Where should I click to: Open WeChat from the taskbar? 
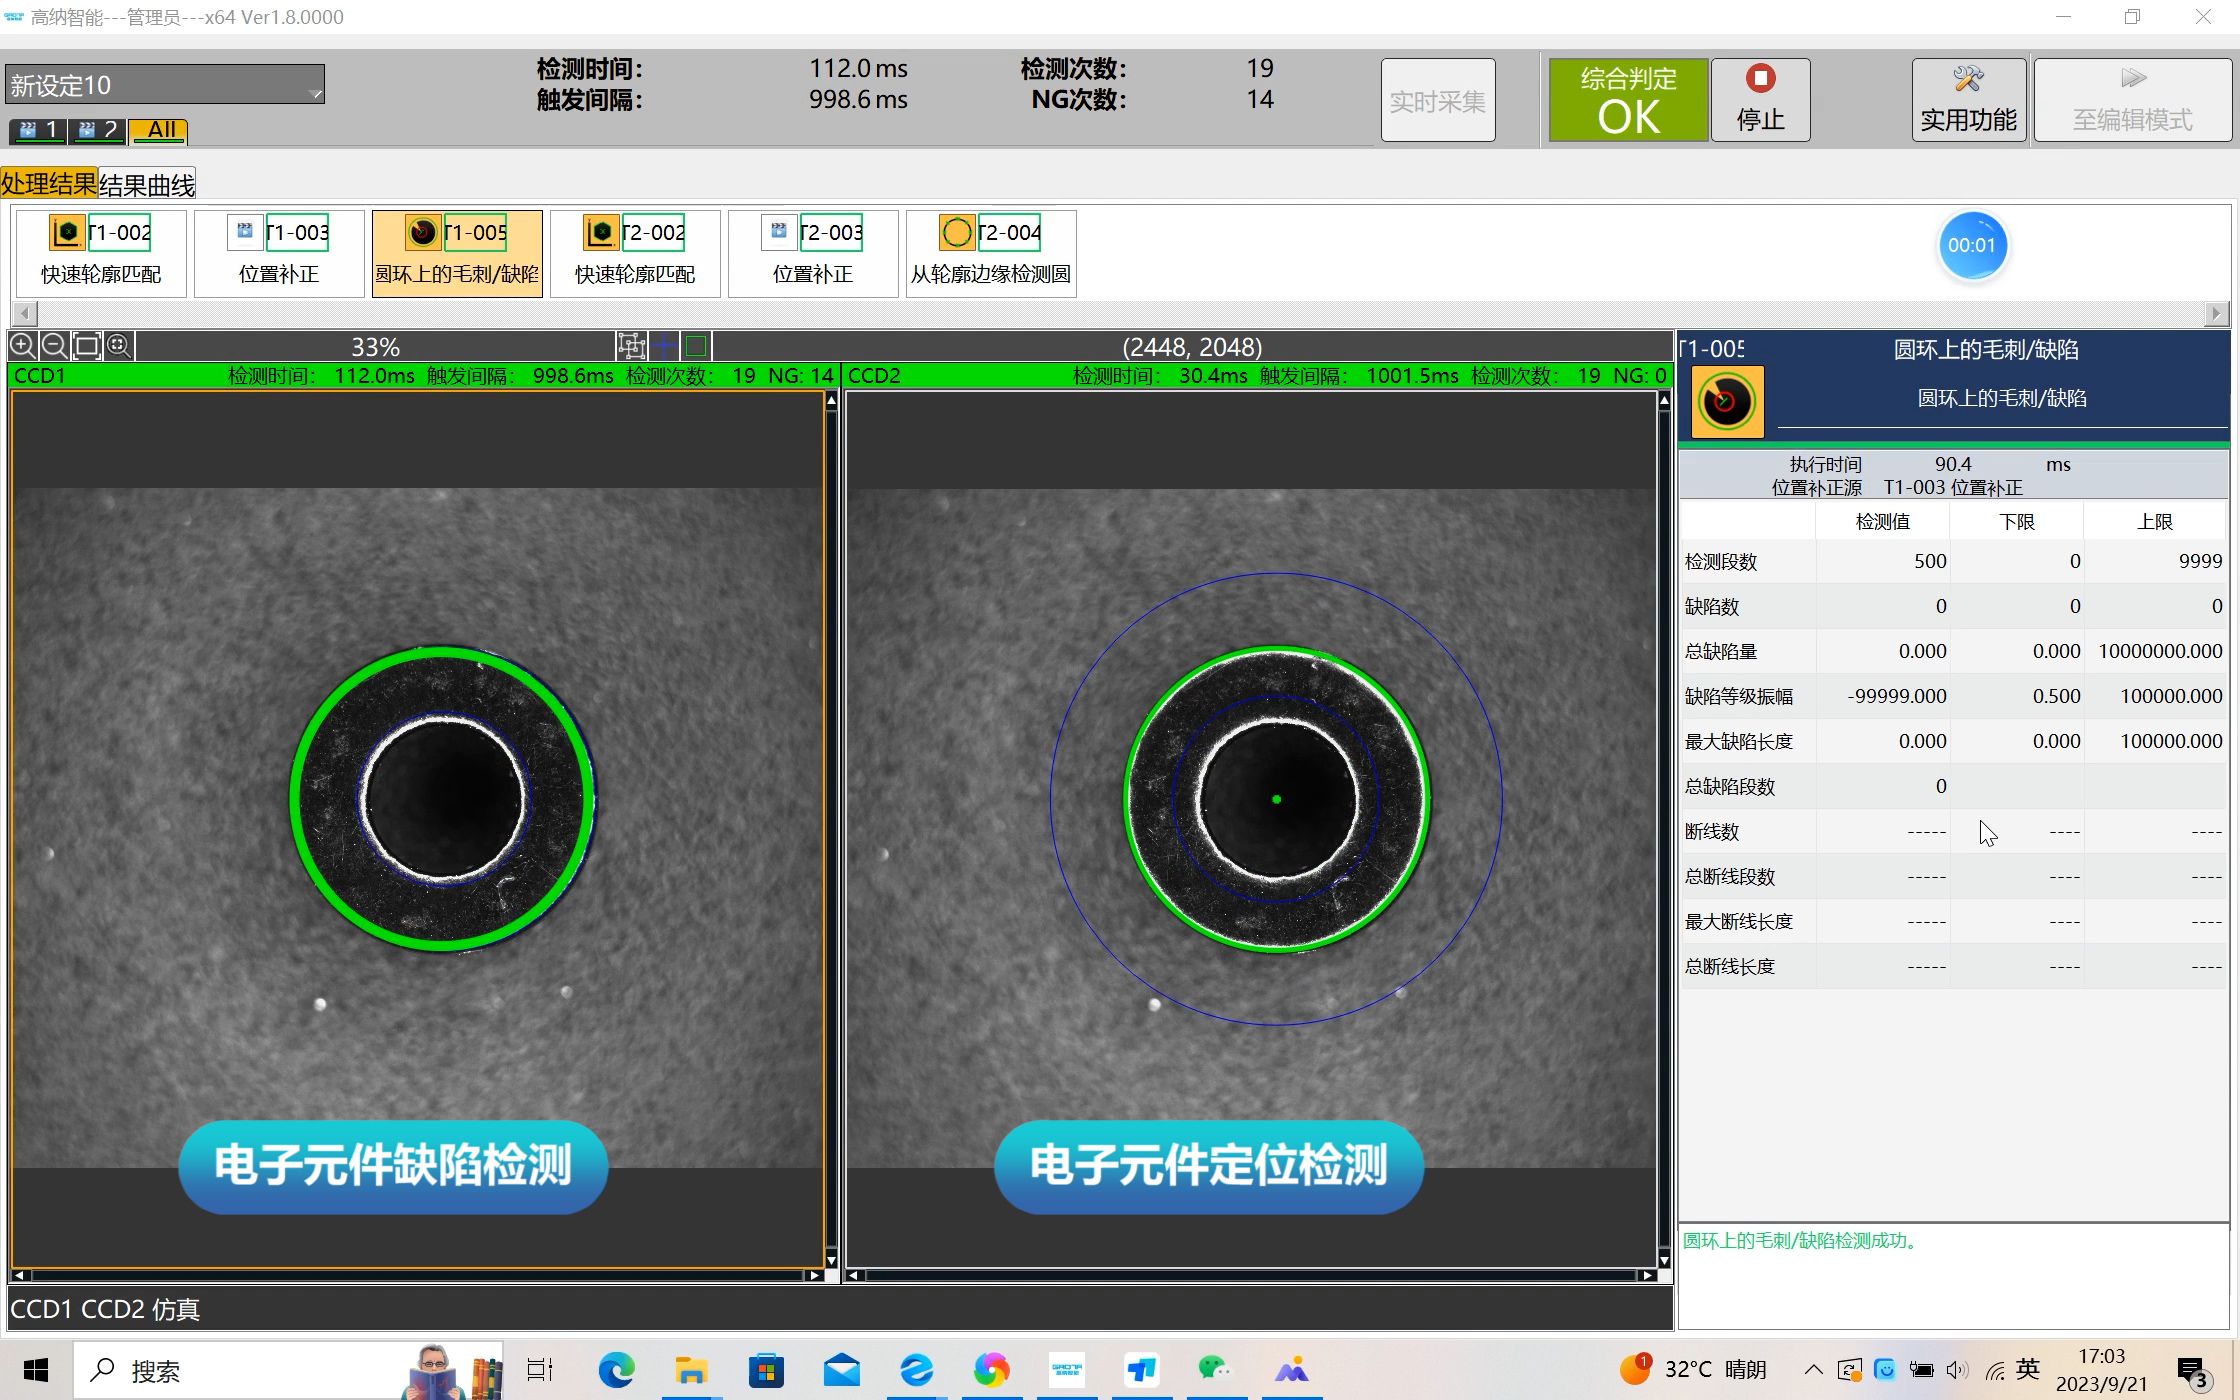coord(1213,1370)
